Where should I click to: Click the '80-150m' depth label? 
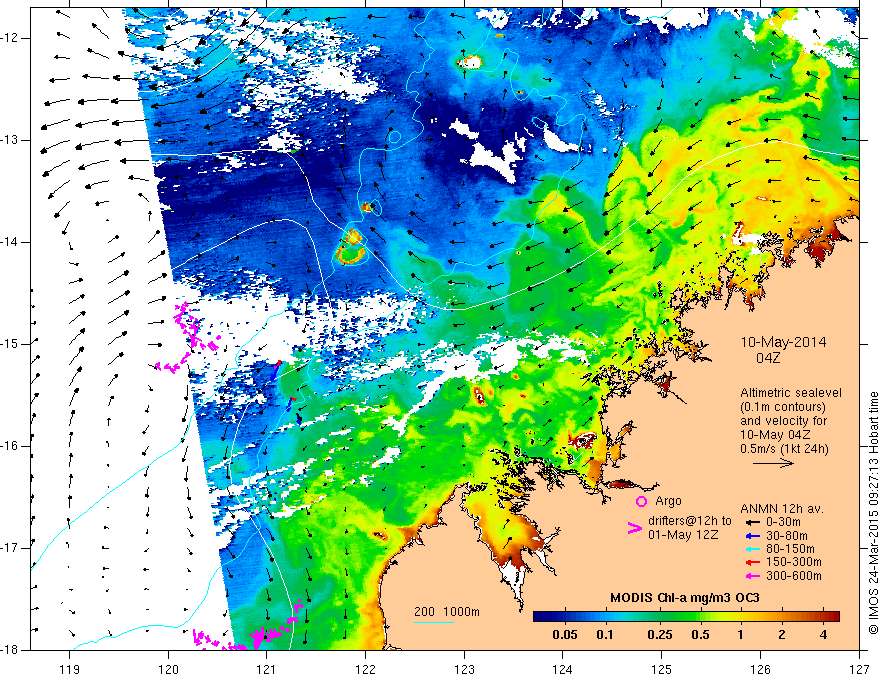pos(790,549)
